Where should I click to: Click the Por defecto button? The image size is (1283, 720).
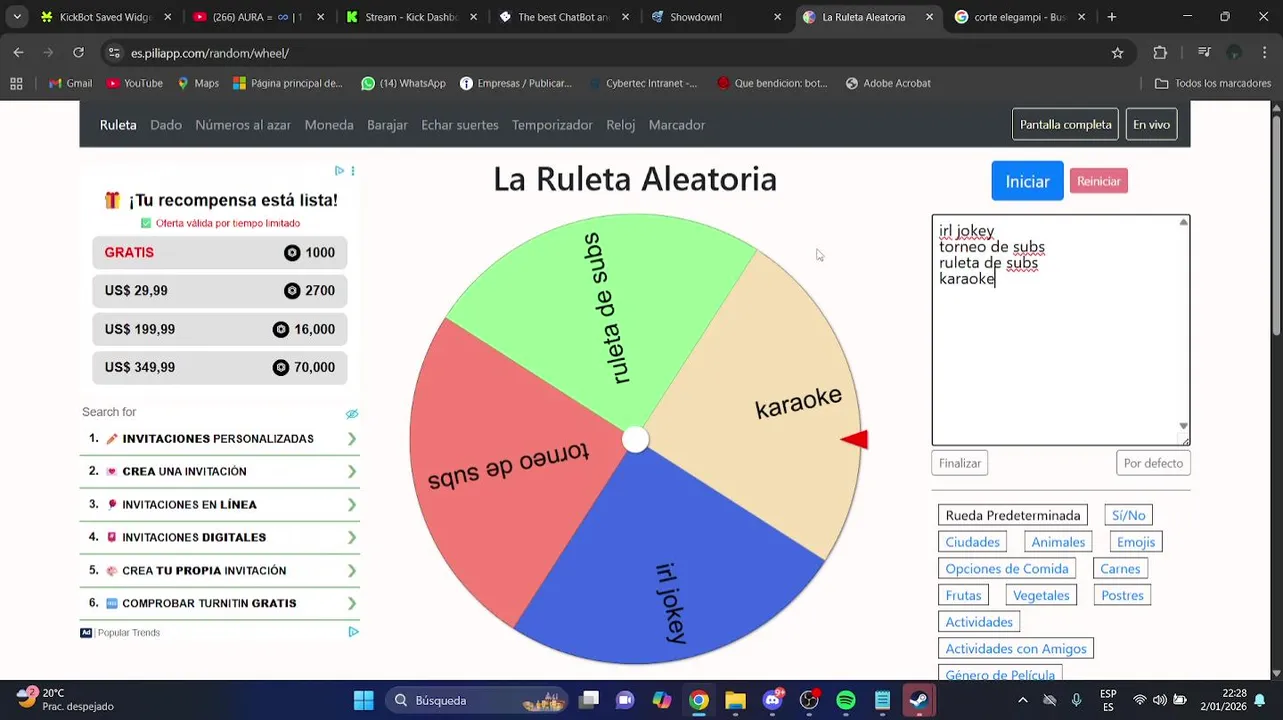(1153, 463)
